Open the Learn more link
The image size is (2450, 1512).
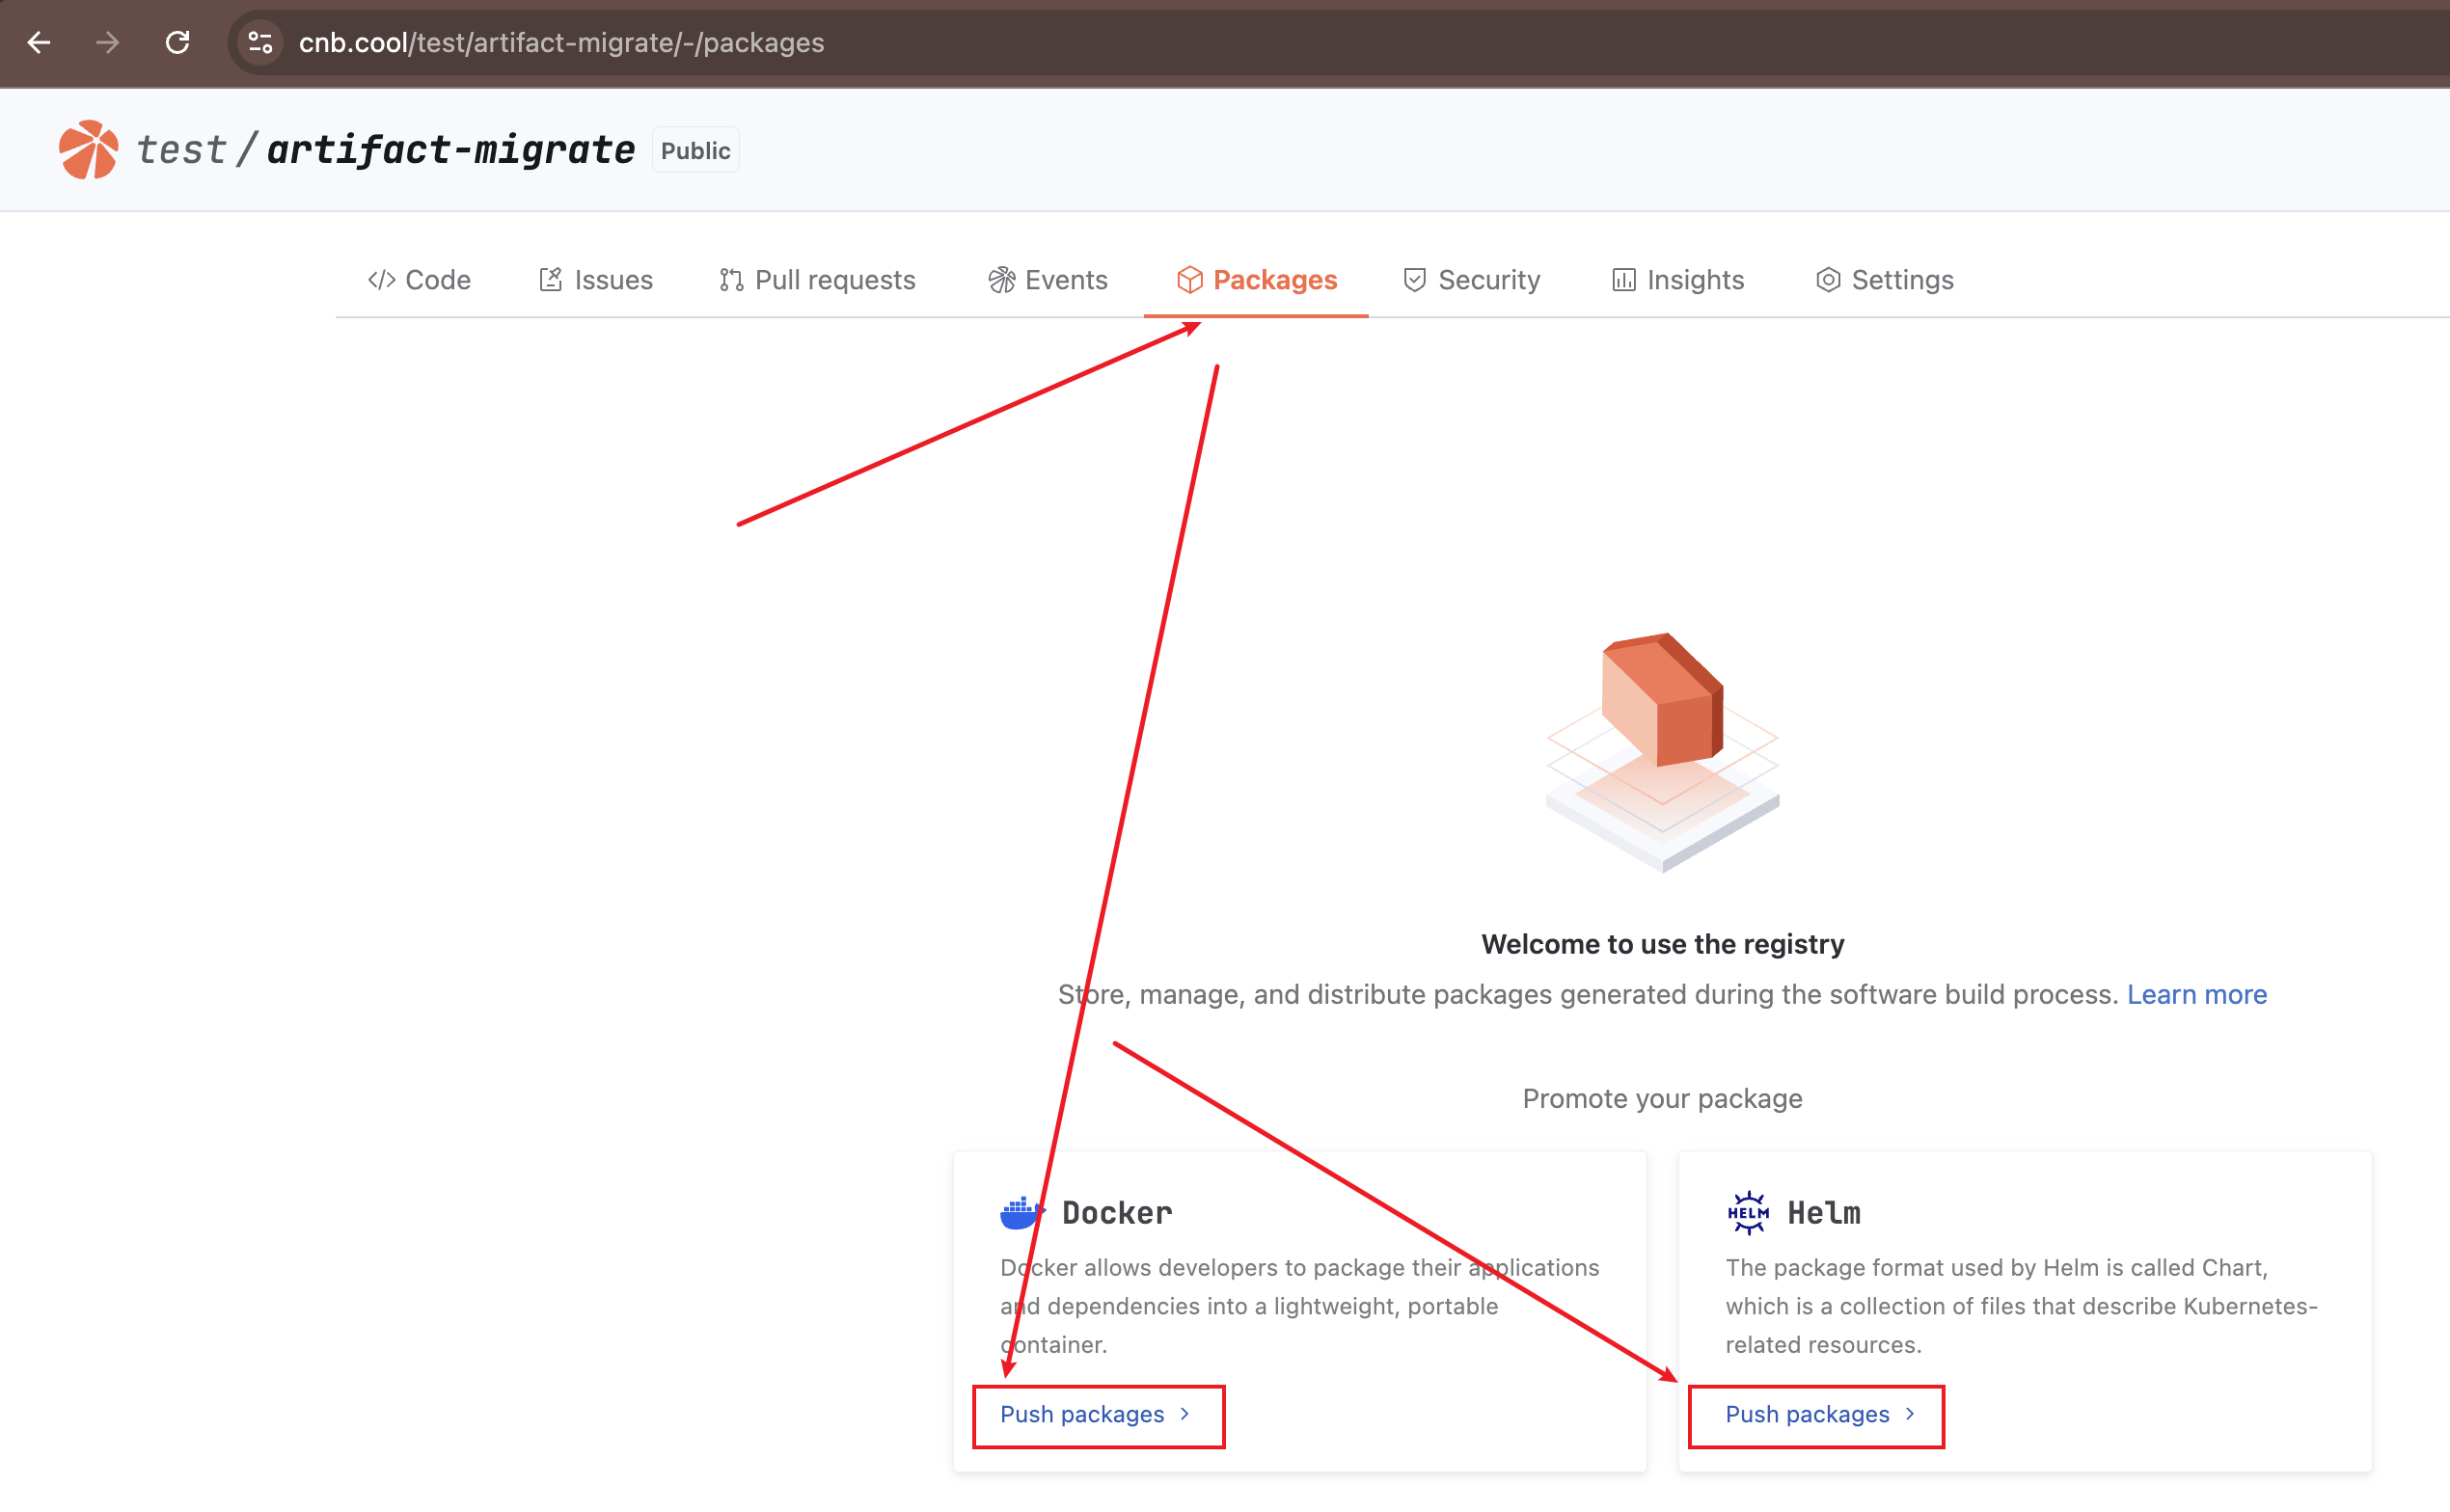(2196, 994)
